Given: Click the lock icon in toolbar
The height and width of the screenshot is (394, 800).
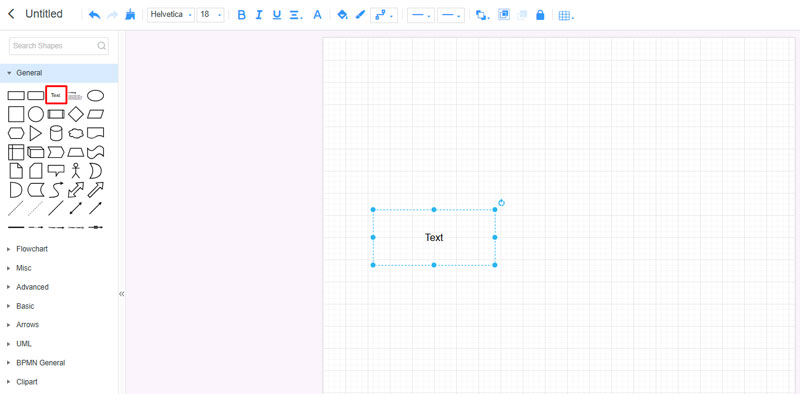Looking at the screenshot, I should pyautogui.click(x=540, y=15).
